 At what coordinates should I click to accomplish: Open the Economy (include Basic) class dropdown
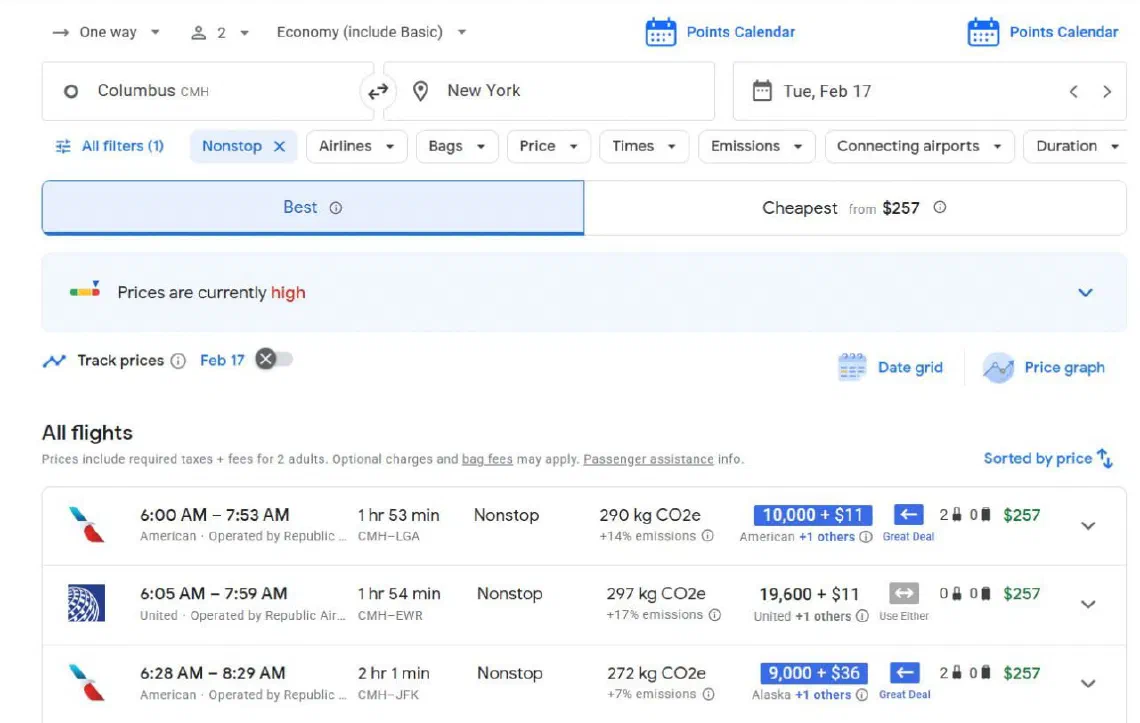371,32
